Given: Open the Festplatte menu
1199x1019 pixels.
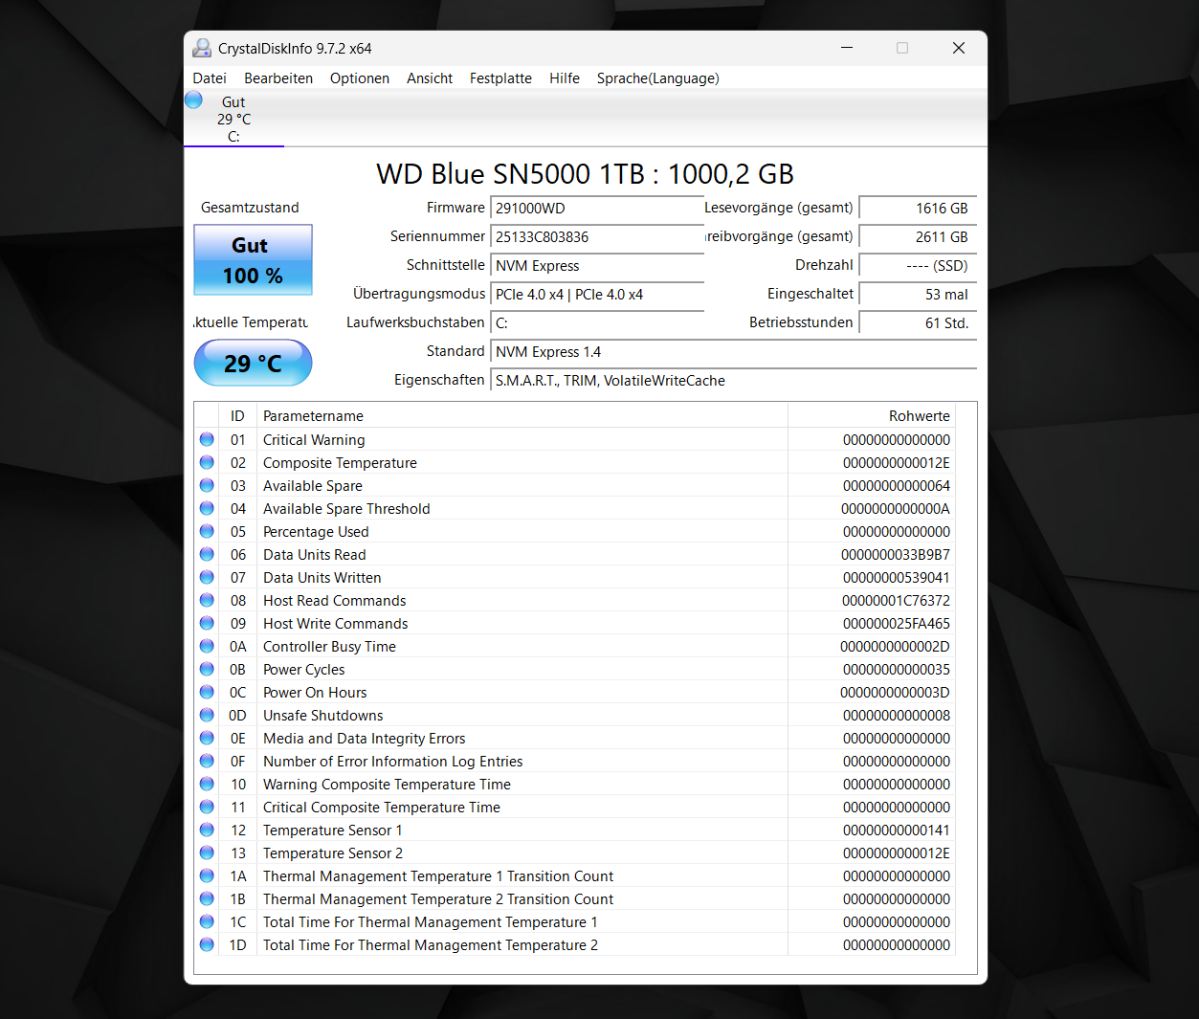Looking at the screenshot, I should 500,78.
